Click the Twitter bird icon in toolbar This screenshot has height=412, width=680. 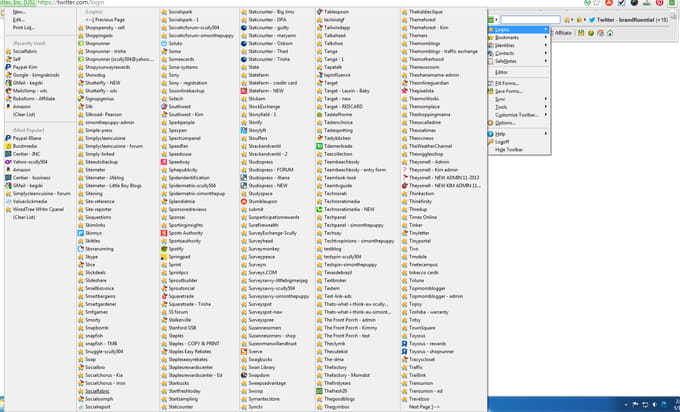tap(592, 20)
